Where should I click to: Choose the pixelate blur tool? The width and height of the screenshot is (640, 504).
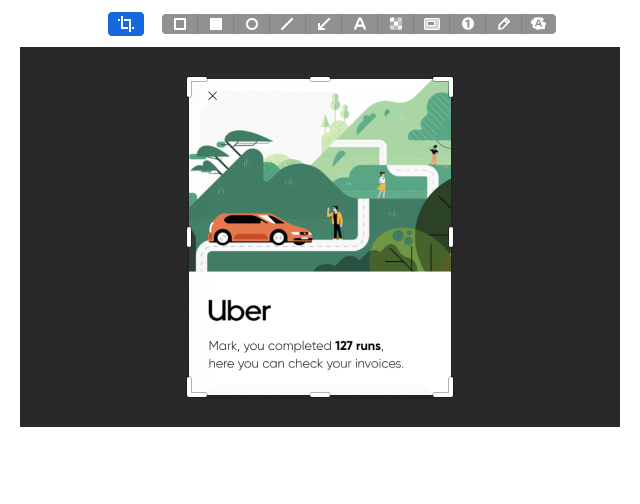[396, 24]
